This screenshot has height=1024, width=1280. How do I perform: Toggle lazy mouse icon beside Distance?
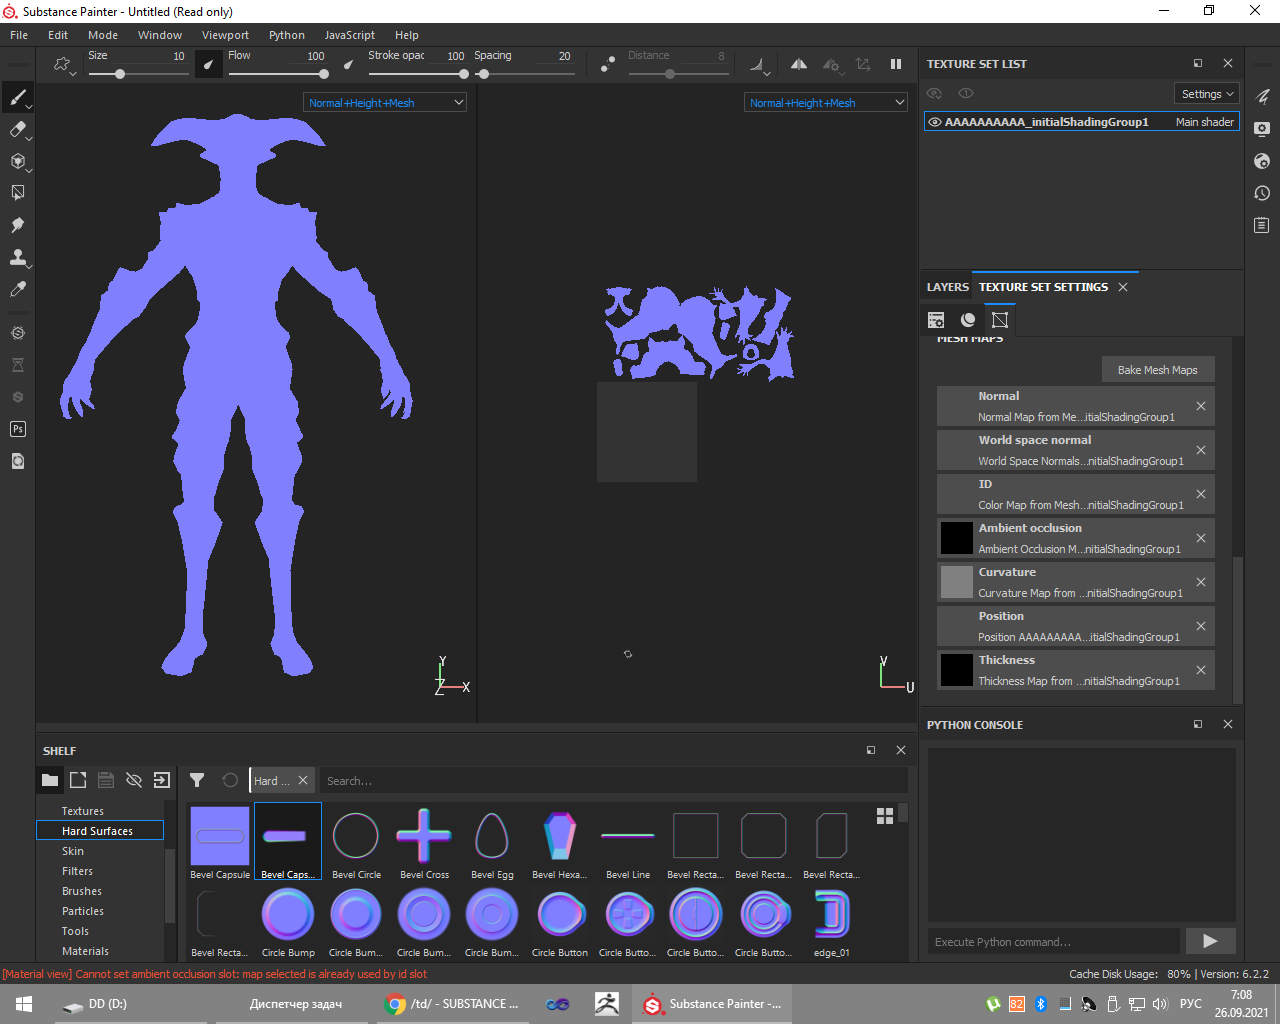click(607, 64)
